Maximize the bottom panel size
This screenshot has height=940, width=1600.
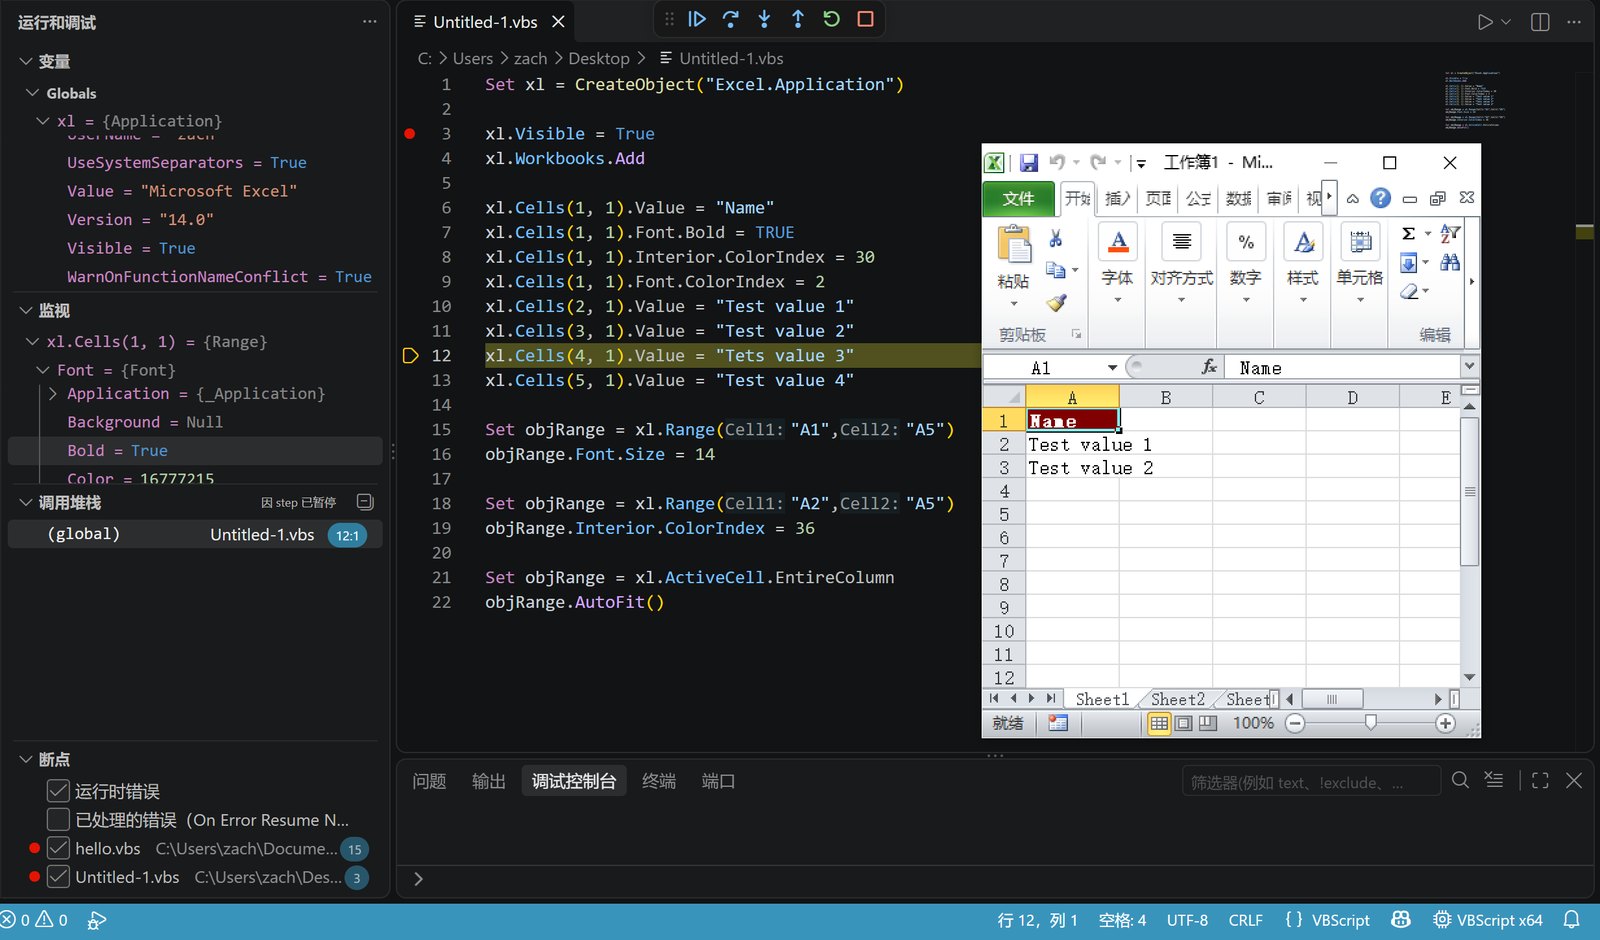(x=1540, y=780)
